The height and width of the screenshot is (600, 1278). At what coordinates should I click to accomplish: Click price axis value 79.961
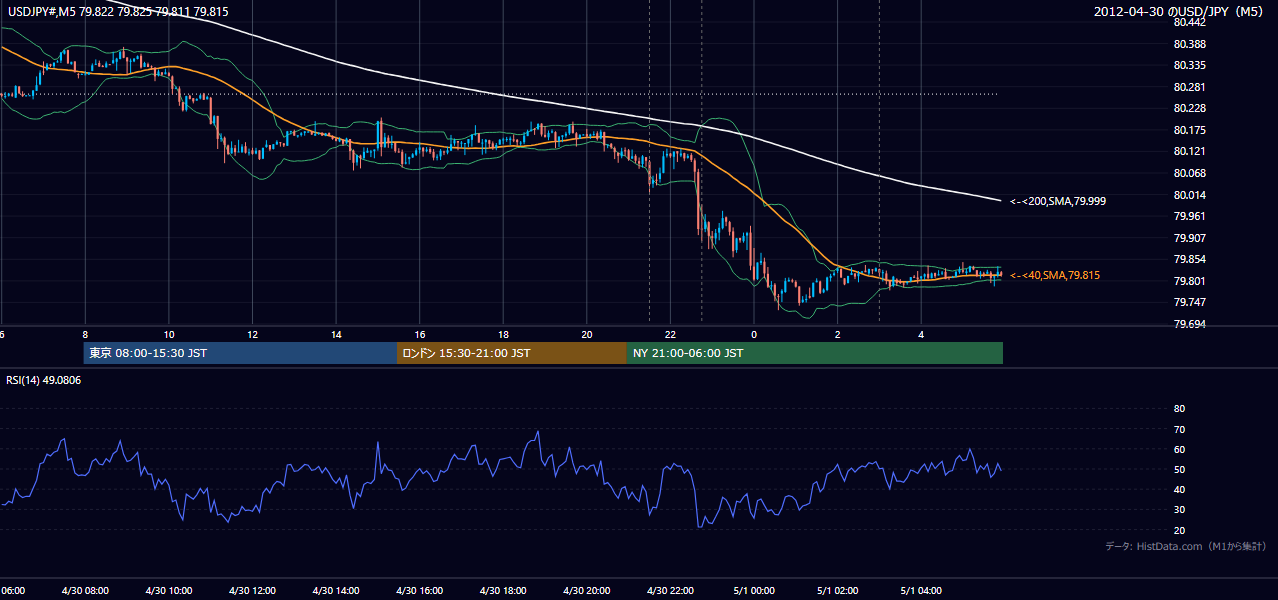pyautogui.click(x=1189, y=216)
